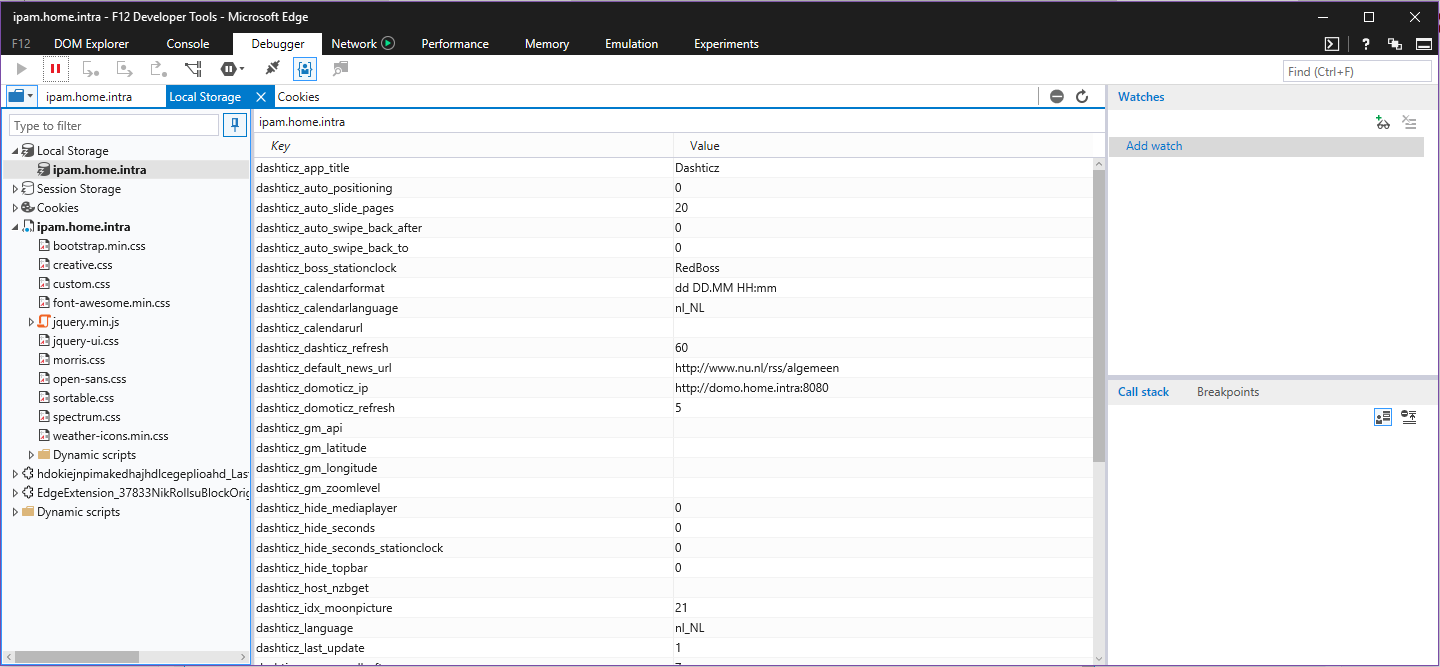The image size is (1440, 667).
Task: Open the Experiments tab
Action: 726,44
